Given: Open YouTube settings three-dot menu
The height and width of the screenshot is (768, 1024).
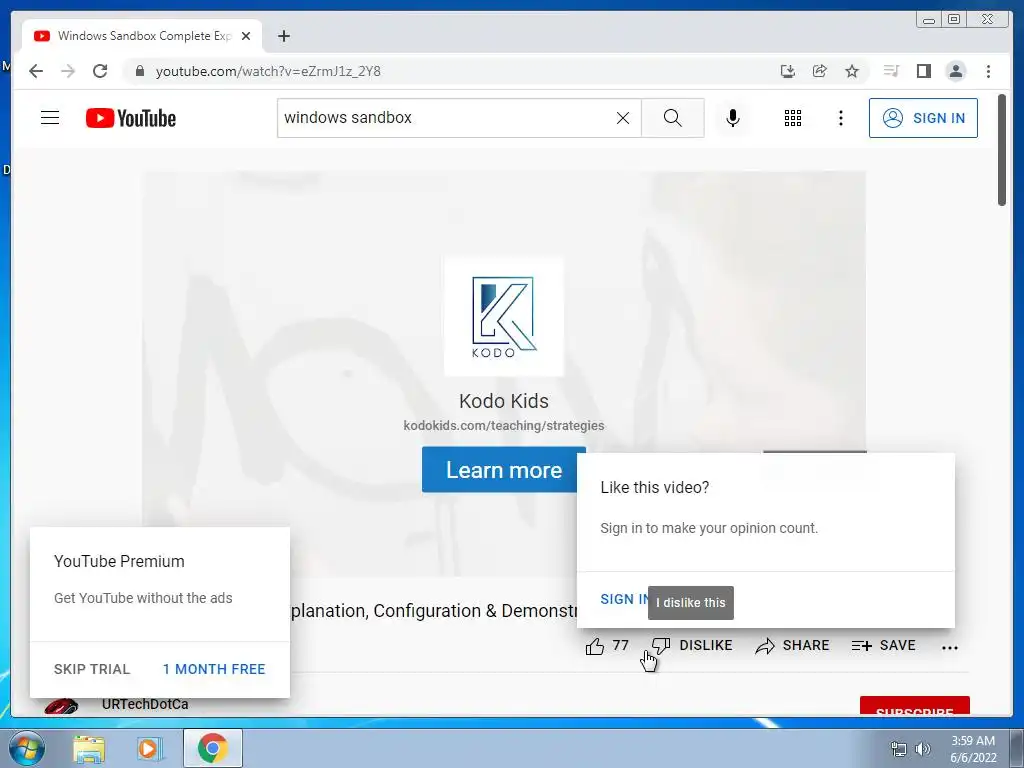Looking at the screenshot, I should coord(840,118).
